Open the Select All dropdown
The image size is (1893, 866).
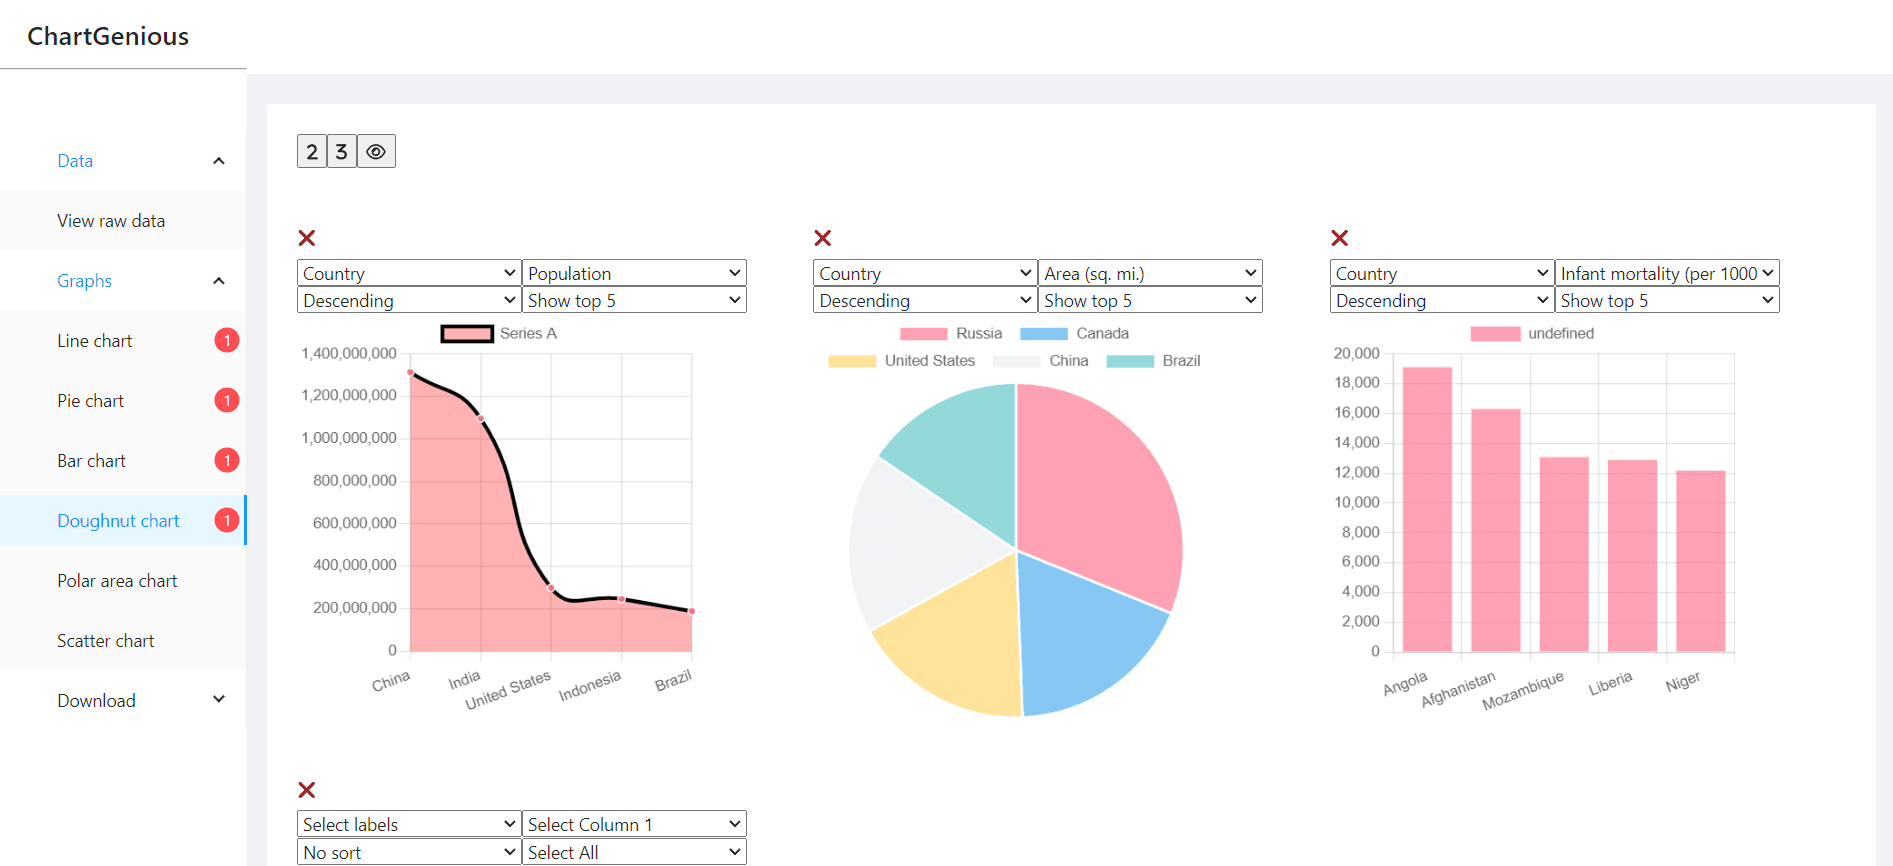634,852
